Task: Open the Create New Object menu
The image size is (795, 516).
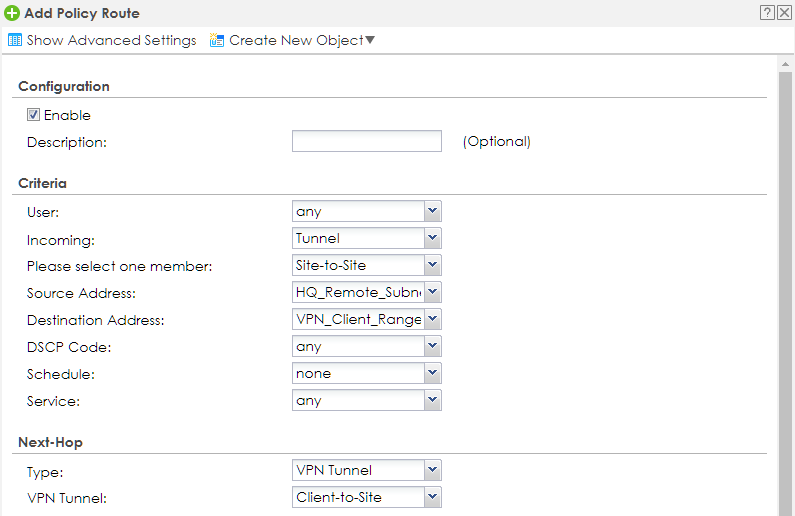Action: [301, 41]
